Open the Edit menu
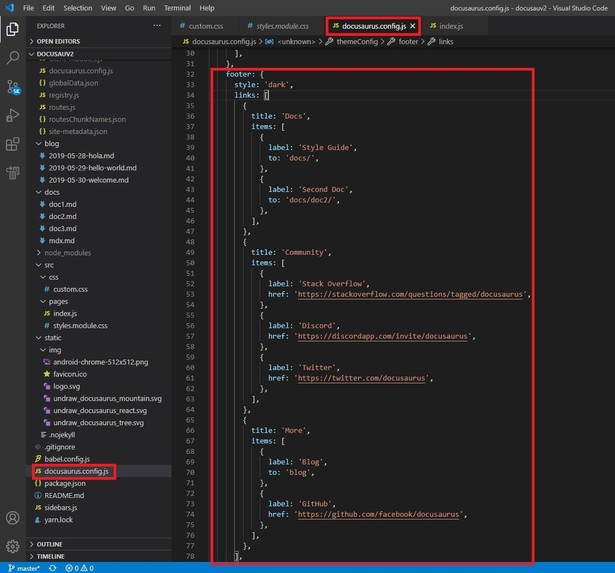 [x=49, y=8]
